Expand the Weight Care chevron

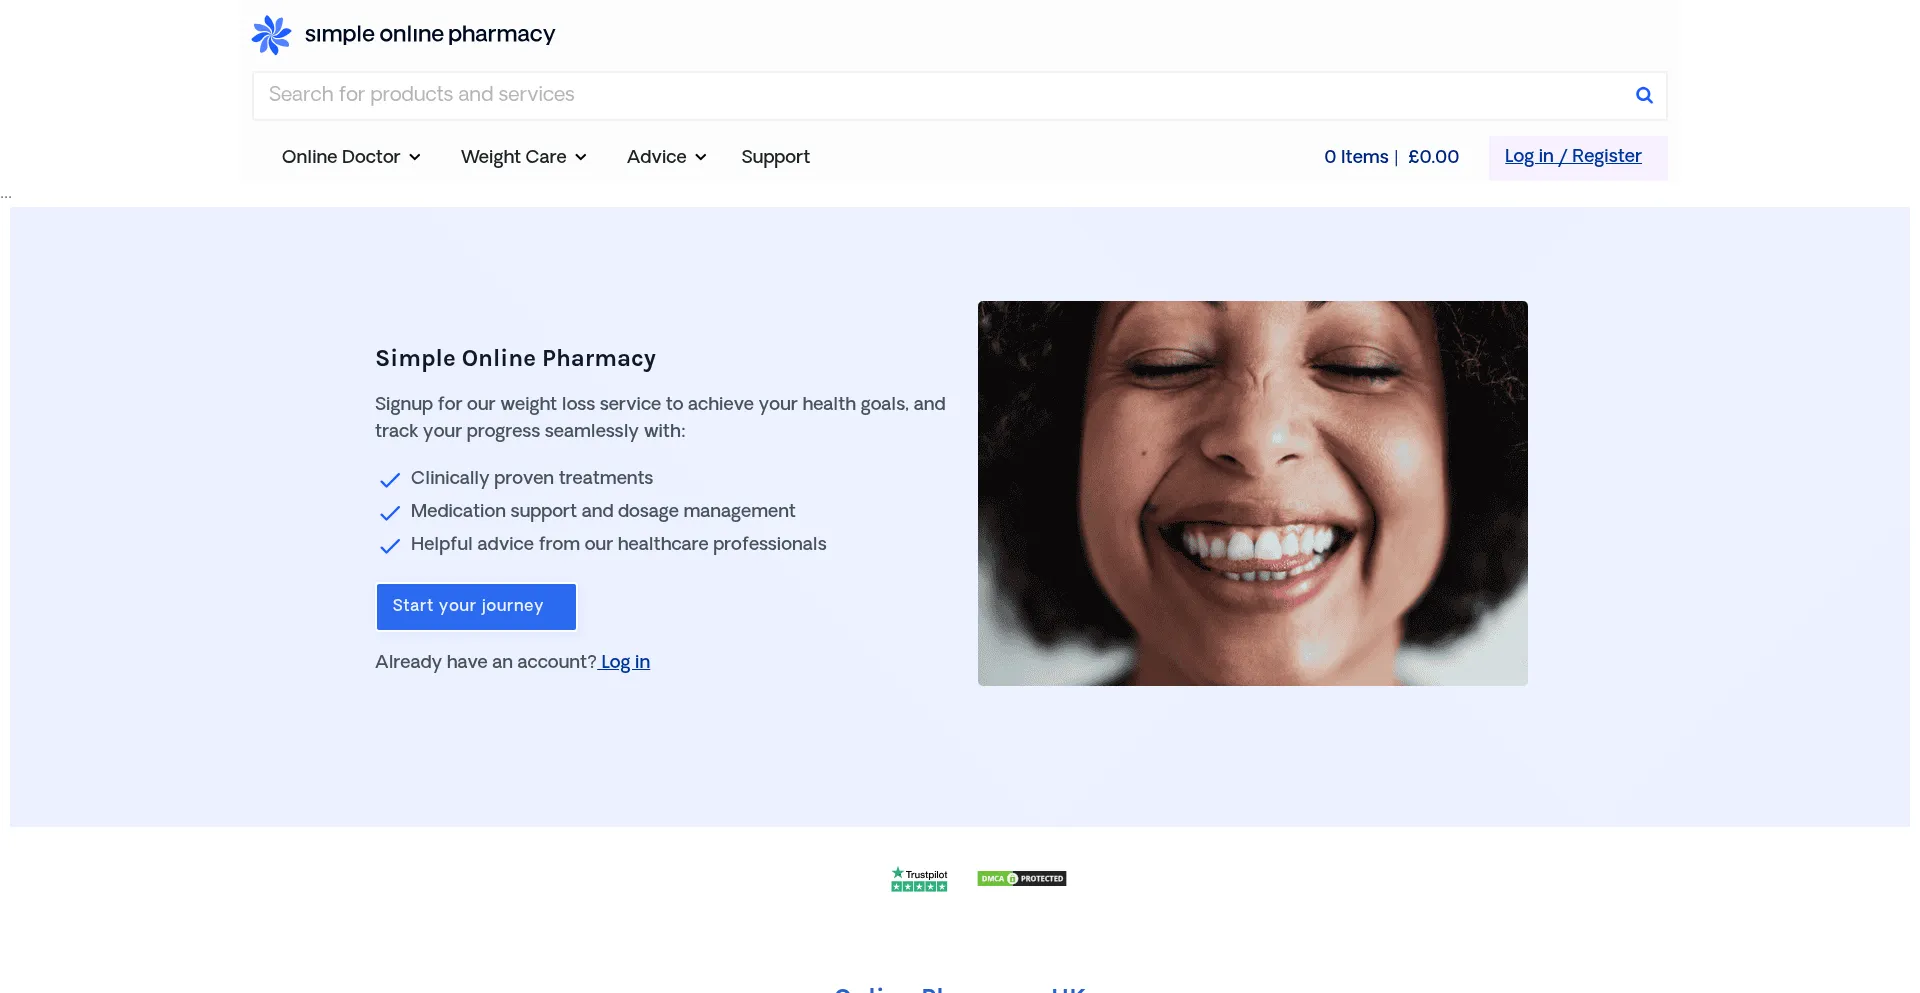point(581,158)
